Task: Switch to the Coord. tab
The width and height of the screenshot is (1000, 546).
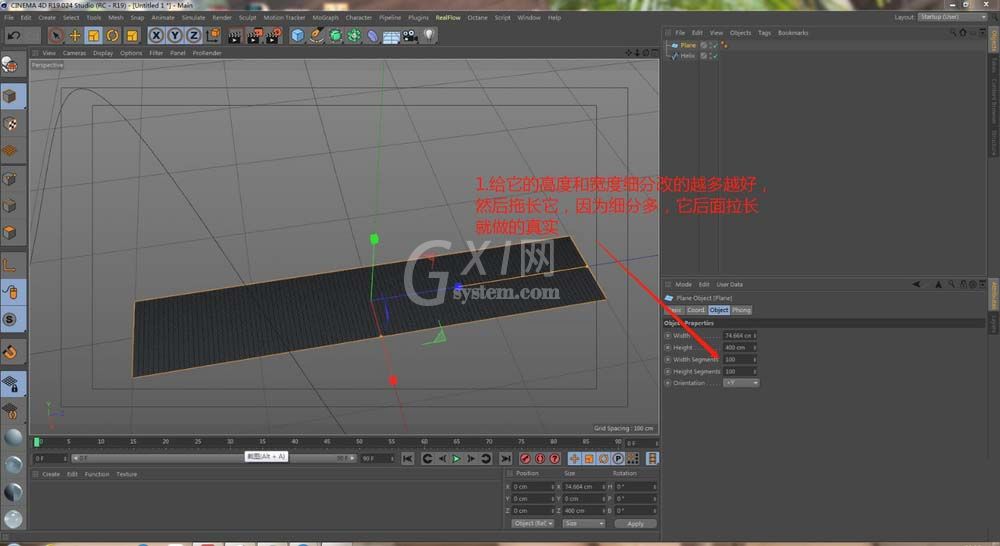Action: point(696,310)
